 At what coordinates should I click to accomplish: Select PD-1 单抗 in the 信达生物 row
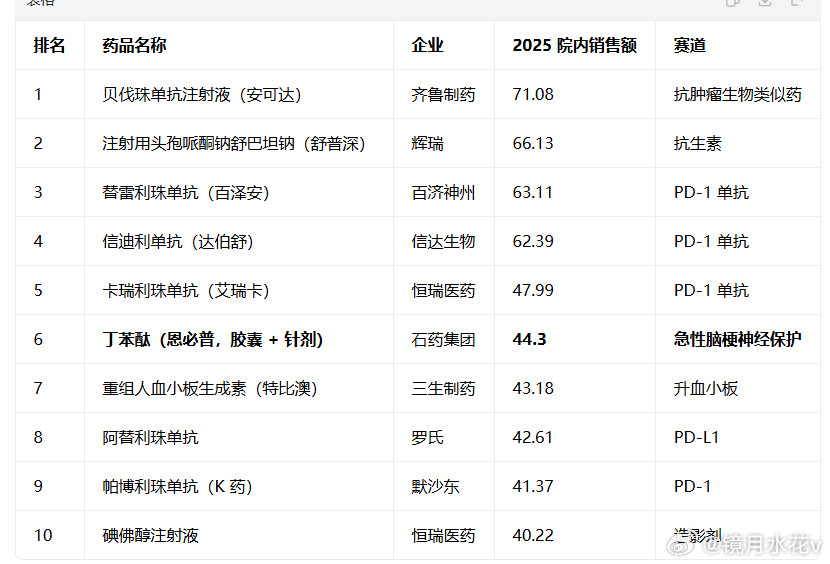(711, 242)
